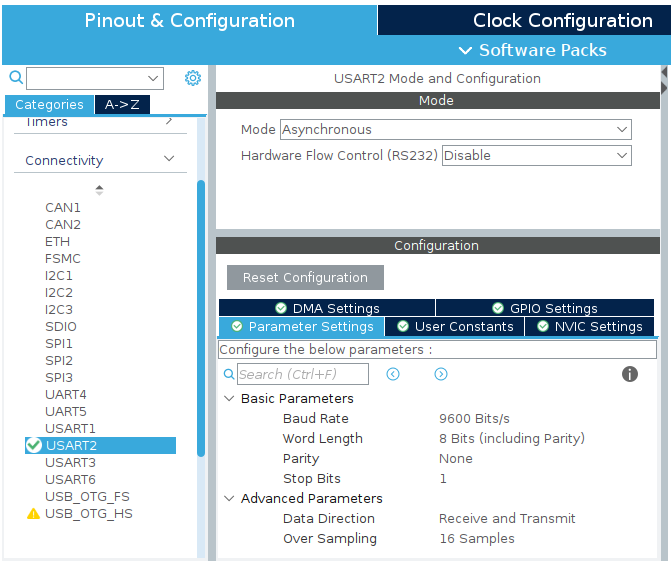This screenshot has height=561, width=671.
Task: Open the Mode dropdown set to Asynchronous
Action: point(455,130)
